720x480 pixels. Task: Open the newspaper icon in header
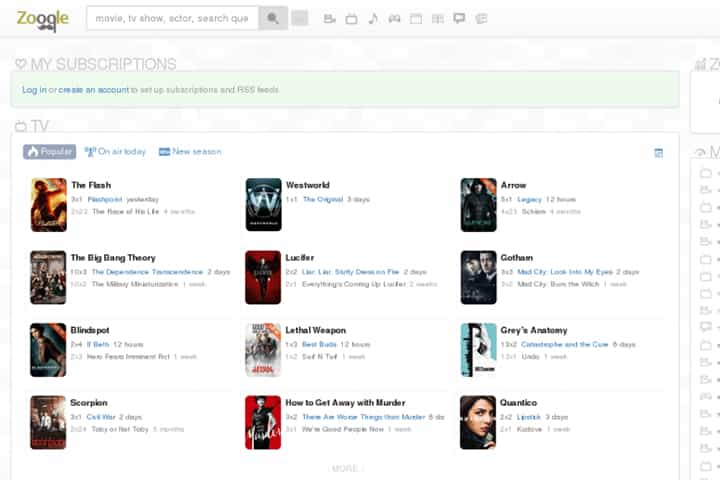point(481,19)
